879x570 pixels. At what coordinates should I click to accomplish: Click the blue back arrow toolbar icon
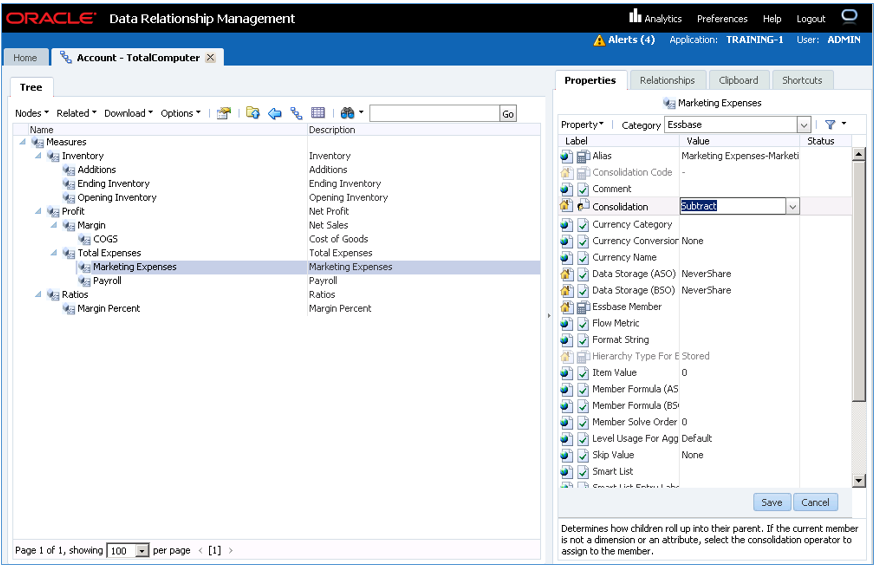click(x=275, y=114)
